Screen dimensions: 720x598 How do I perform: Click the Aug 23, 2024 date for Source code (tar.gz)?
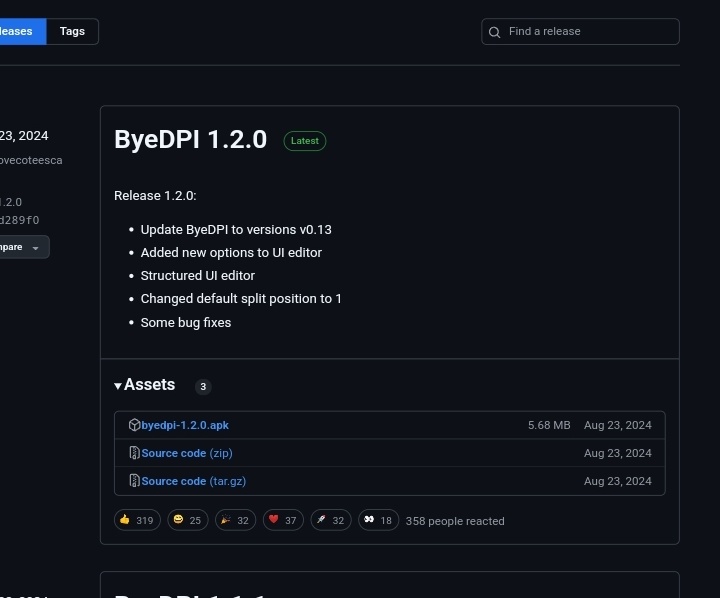point(618,481)
